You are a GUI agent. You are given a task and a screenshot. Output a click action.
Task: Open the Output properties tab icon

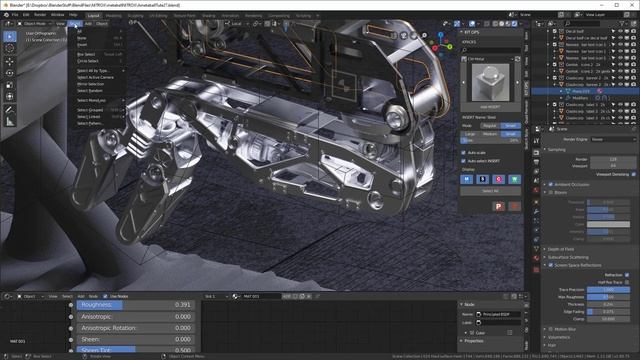(x=536, y=162)
